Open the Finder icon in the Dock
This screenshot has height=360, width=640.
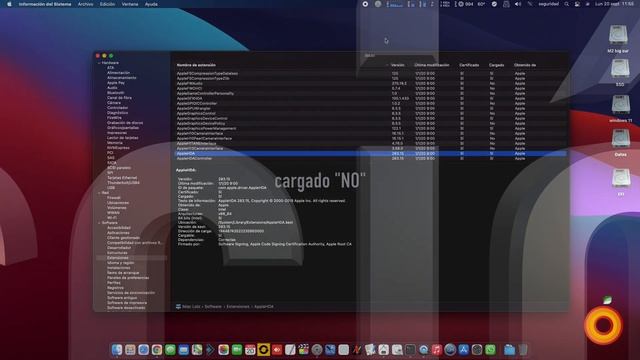coord(117,350)
